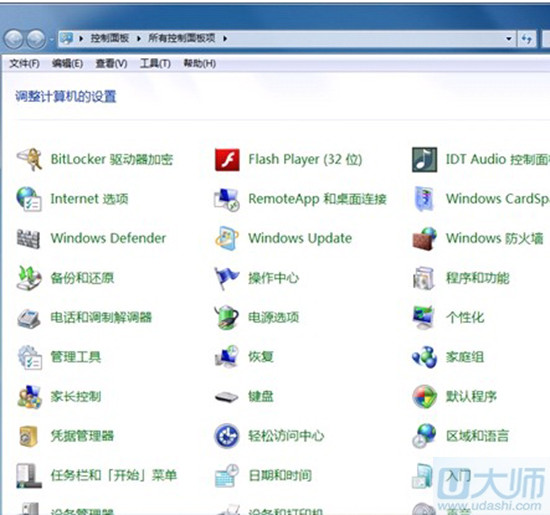Click the 电源选项 text link
The image size is (550, 515).
coord(274,317)
